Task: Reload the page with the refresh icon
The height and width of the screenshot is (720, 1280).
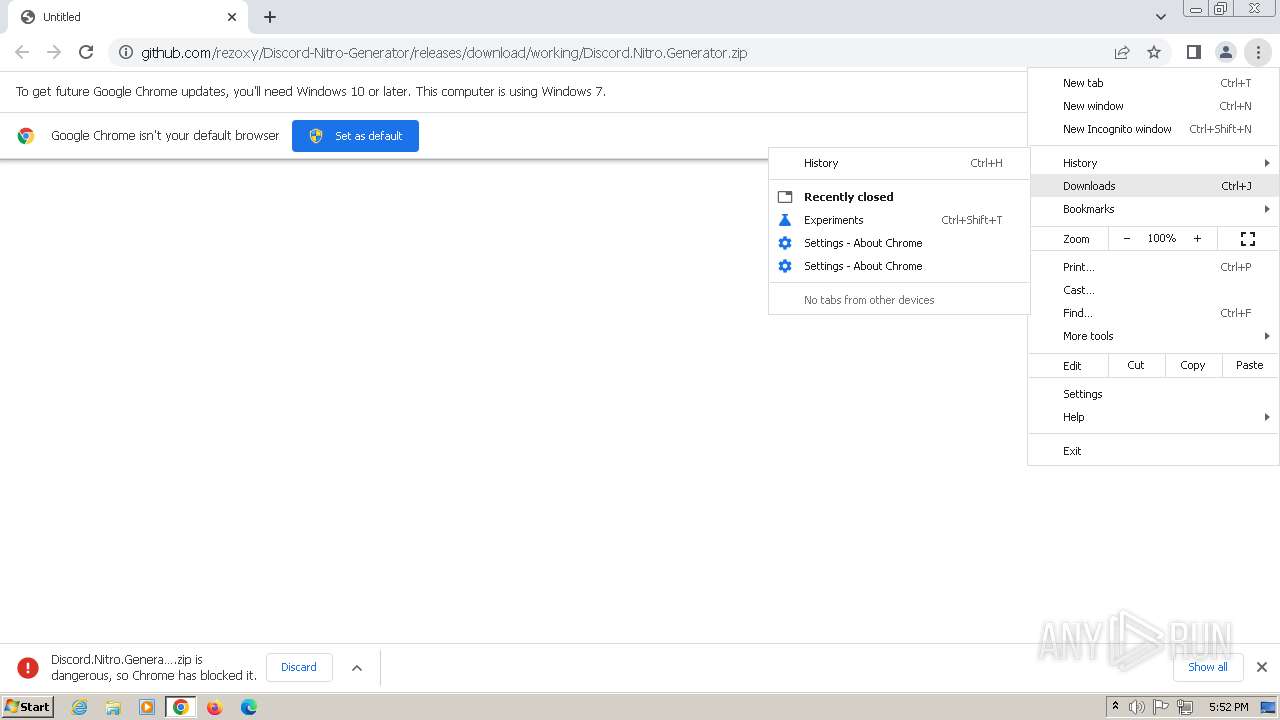Action: pos(86,52)
